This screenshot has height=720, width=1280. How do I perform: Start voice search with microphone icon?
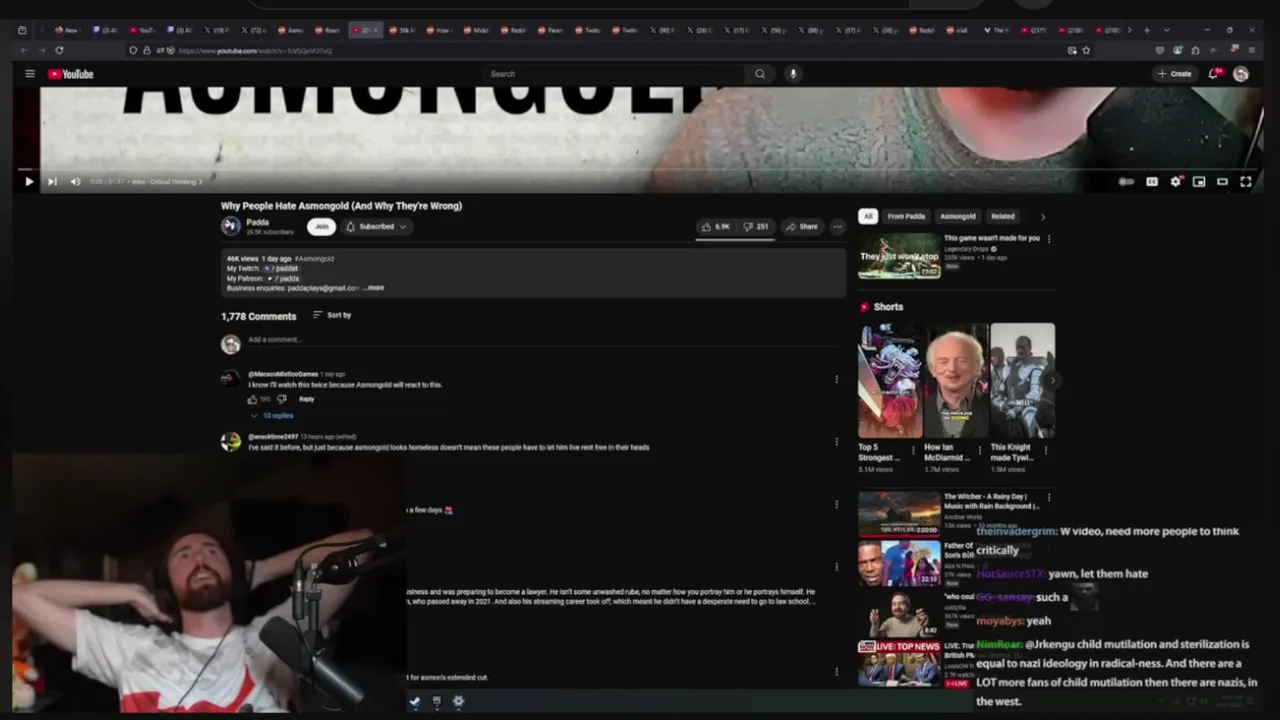pos(793,74)
